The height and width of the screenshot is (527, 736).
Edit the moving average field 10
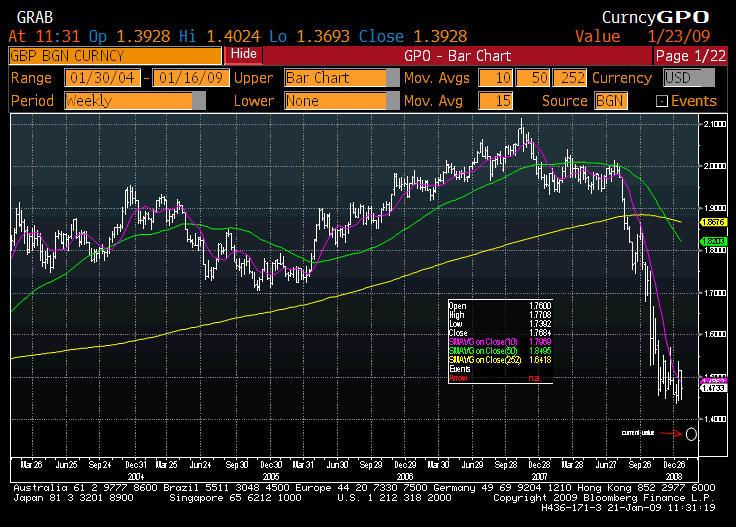[496, 78]
